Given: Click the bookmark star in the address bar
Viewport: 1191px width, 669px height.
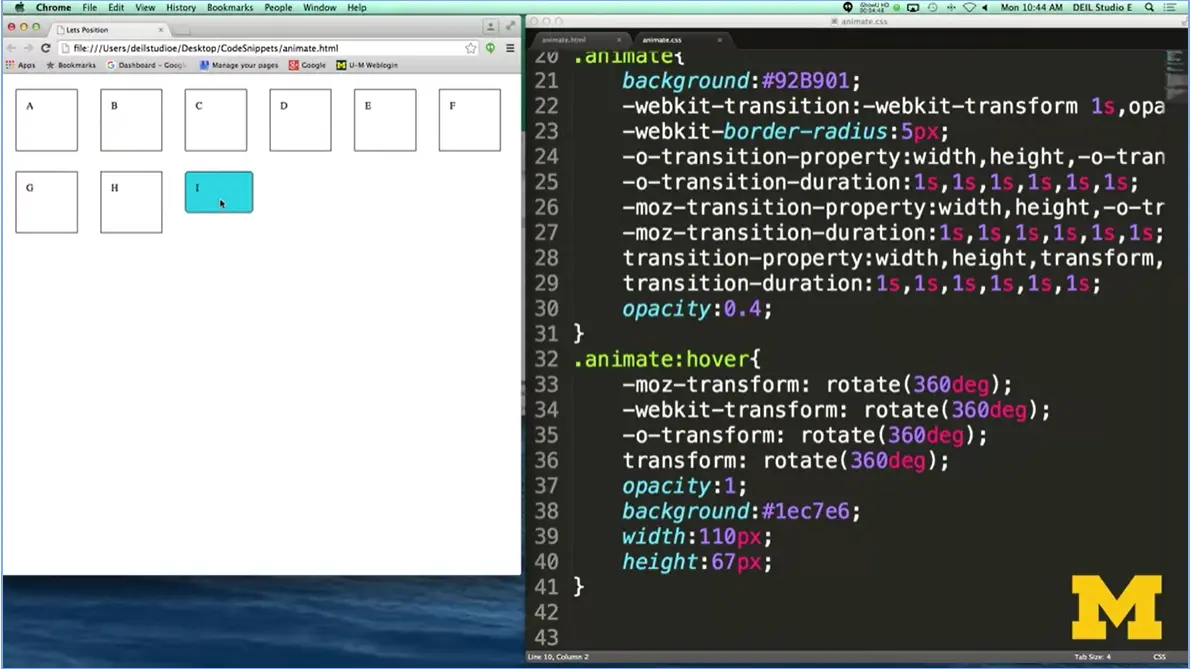Looking at the screenshot, I should (469, 47).
